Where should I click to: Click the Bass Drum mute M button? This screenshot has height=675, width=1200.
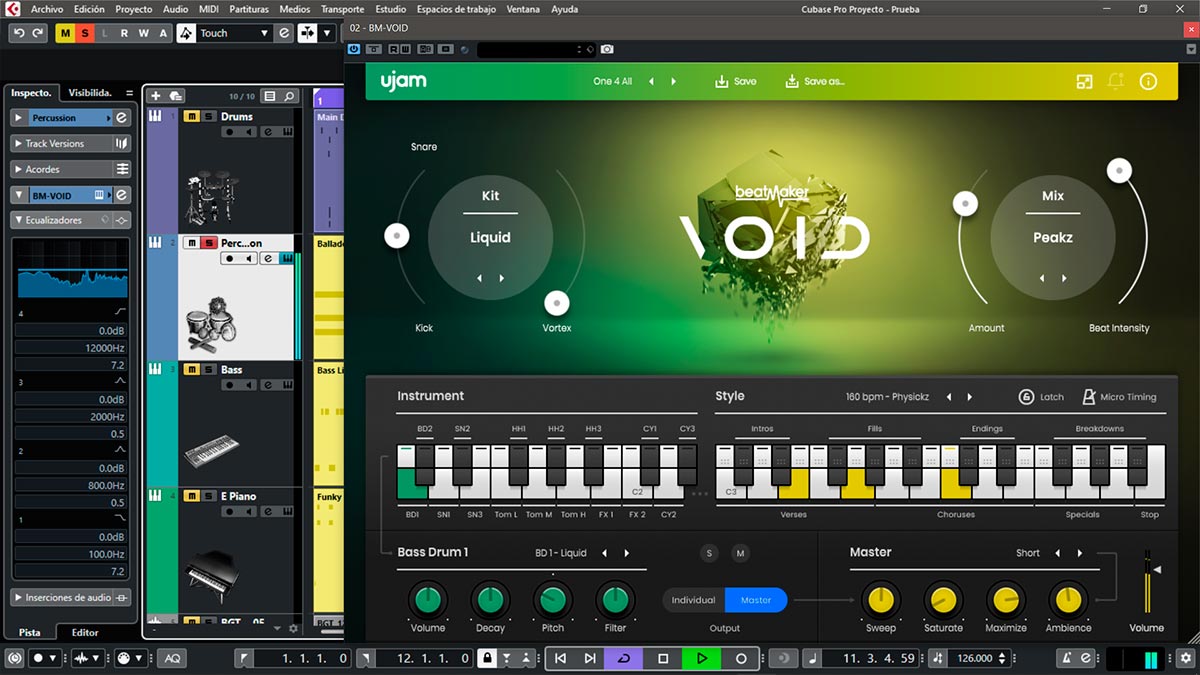[x=740, y=553]
